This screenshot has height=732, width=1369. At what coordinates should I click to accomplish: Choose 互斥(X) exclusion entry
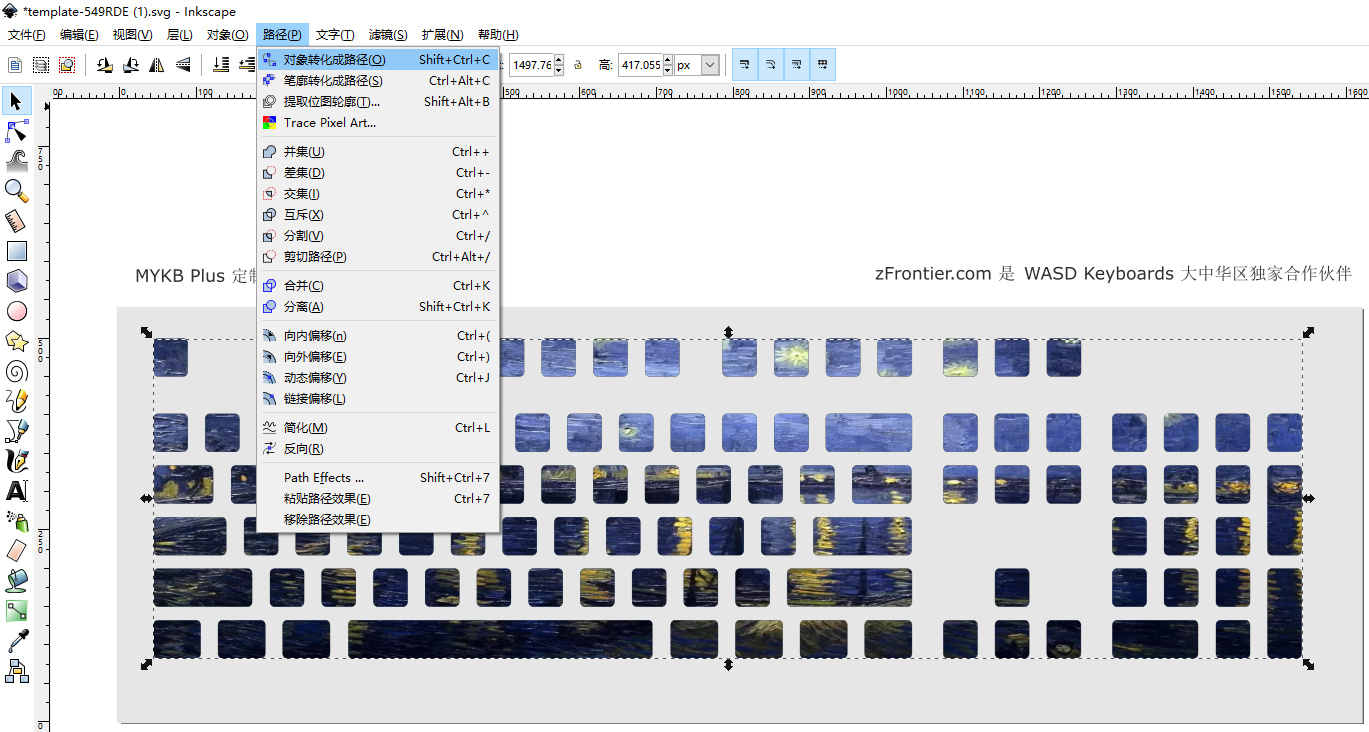(x=378, y=215)
